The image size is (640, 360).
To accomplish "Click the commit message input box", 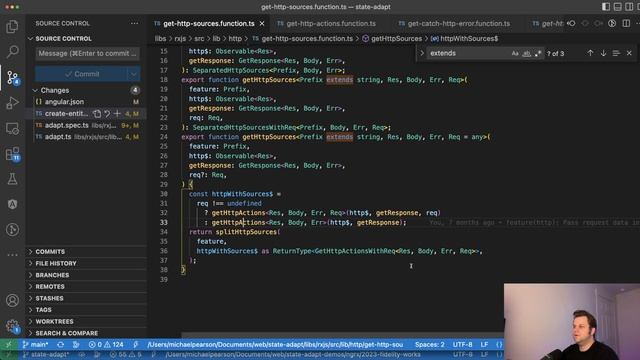I will (87, 53).
